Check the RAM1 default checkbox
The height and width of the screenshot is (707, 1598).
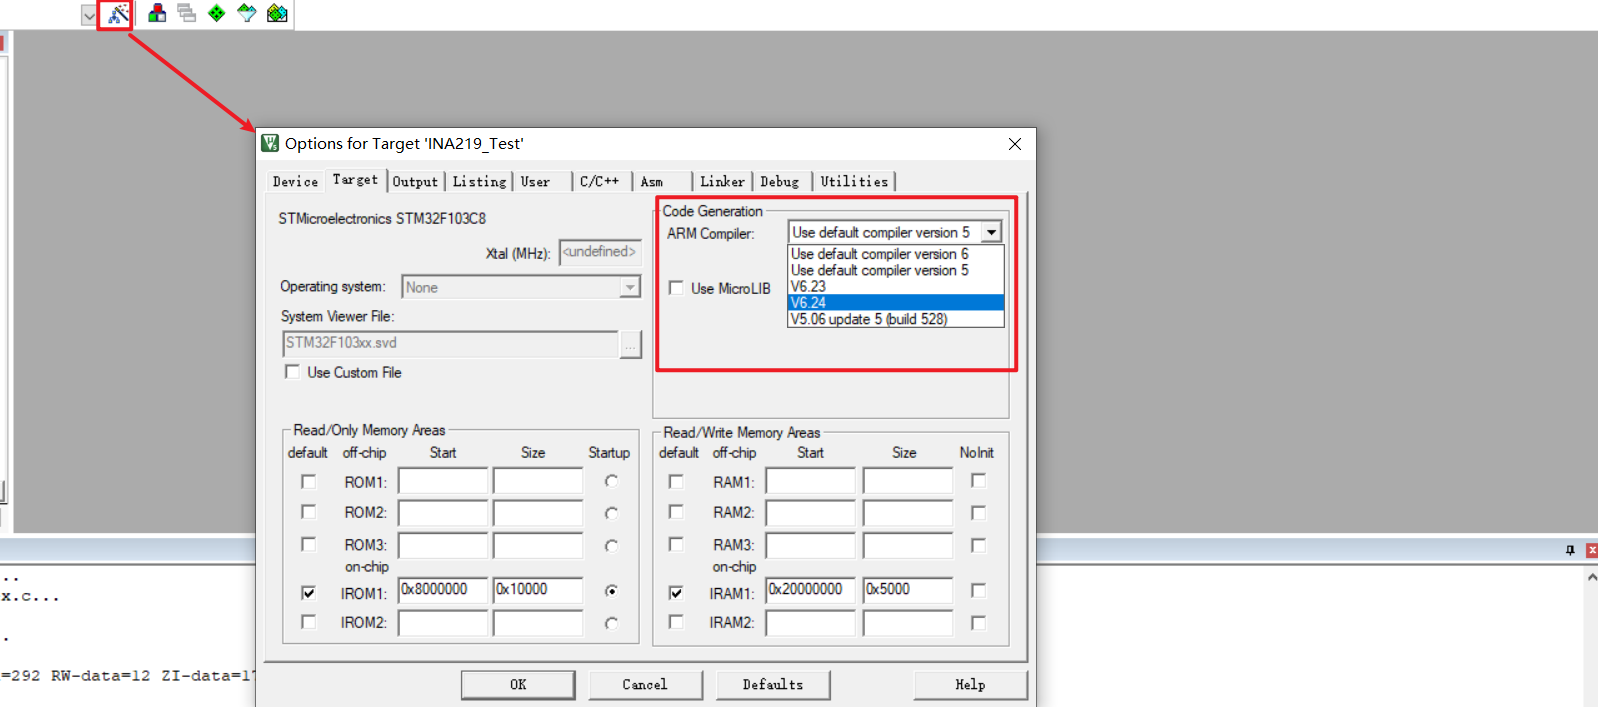pos(676,482)
